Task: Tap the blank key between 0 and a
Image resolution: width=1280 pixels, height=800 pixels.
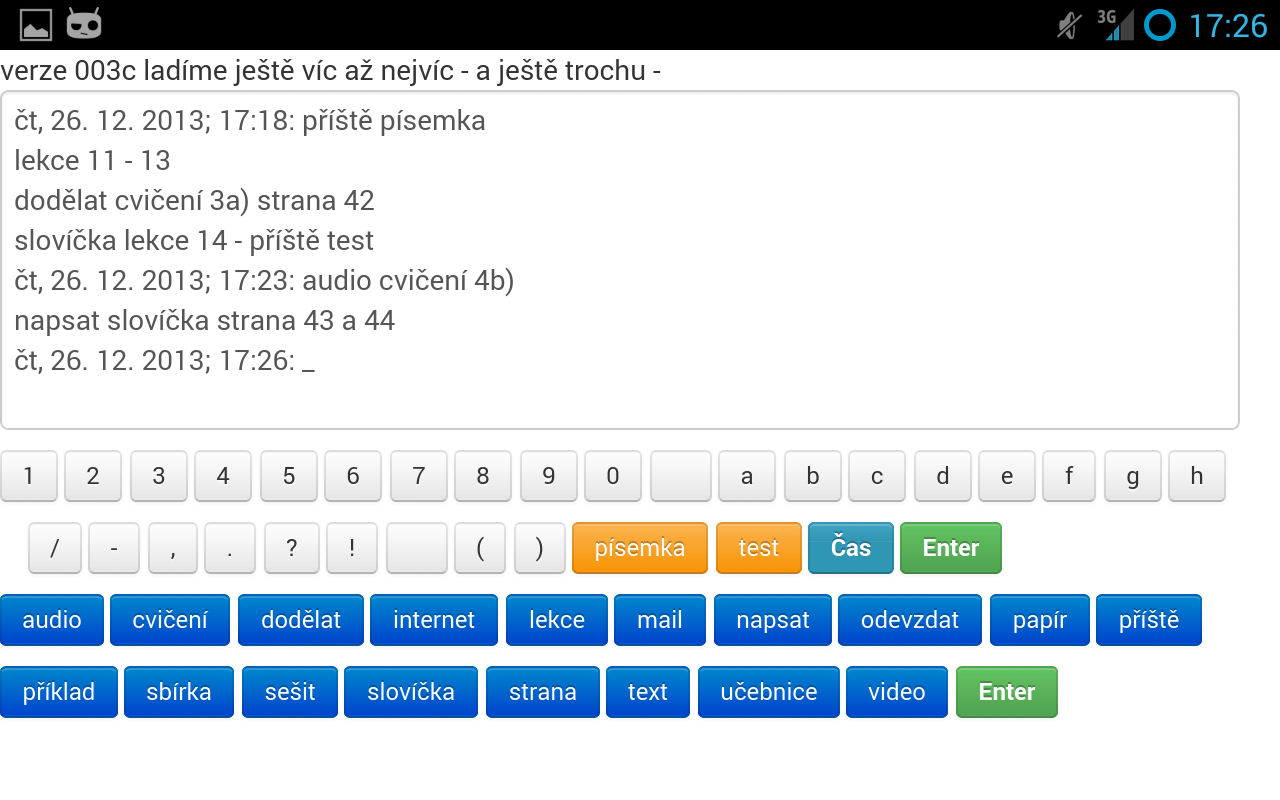Action: 681,476
